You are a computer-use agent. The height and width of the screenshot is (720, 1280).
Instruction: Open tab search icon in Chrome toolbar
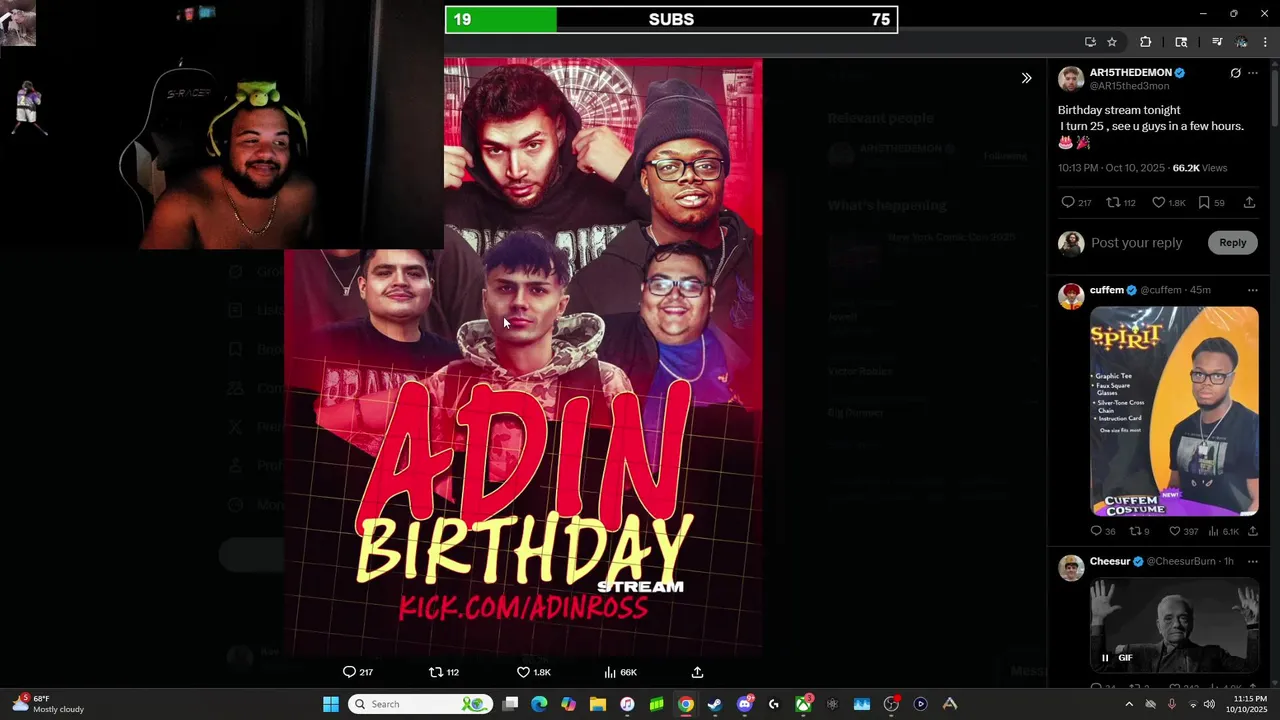click(1181, 42)
